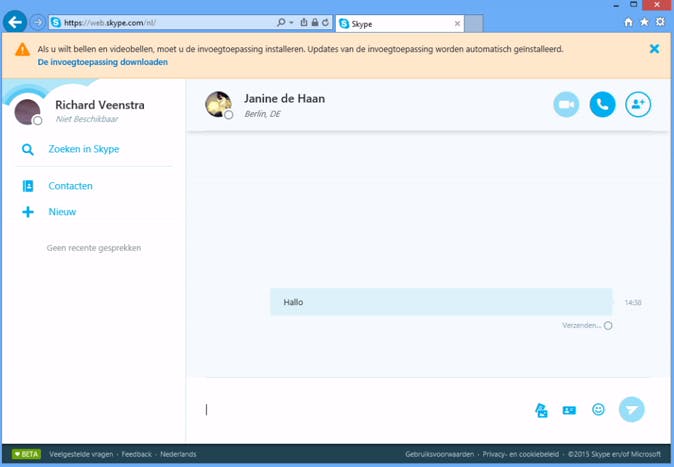Click the message text input field
The image size is (674, 467).
[x=365, y=410]
